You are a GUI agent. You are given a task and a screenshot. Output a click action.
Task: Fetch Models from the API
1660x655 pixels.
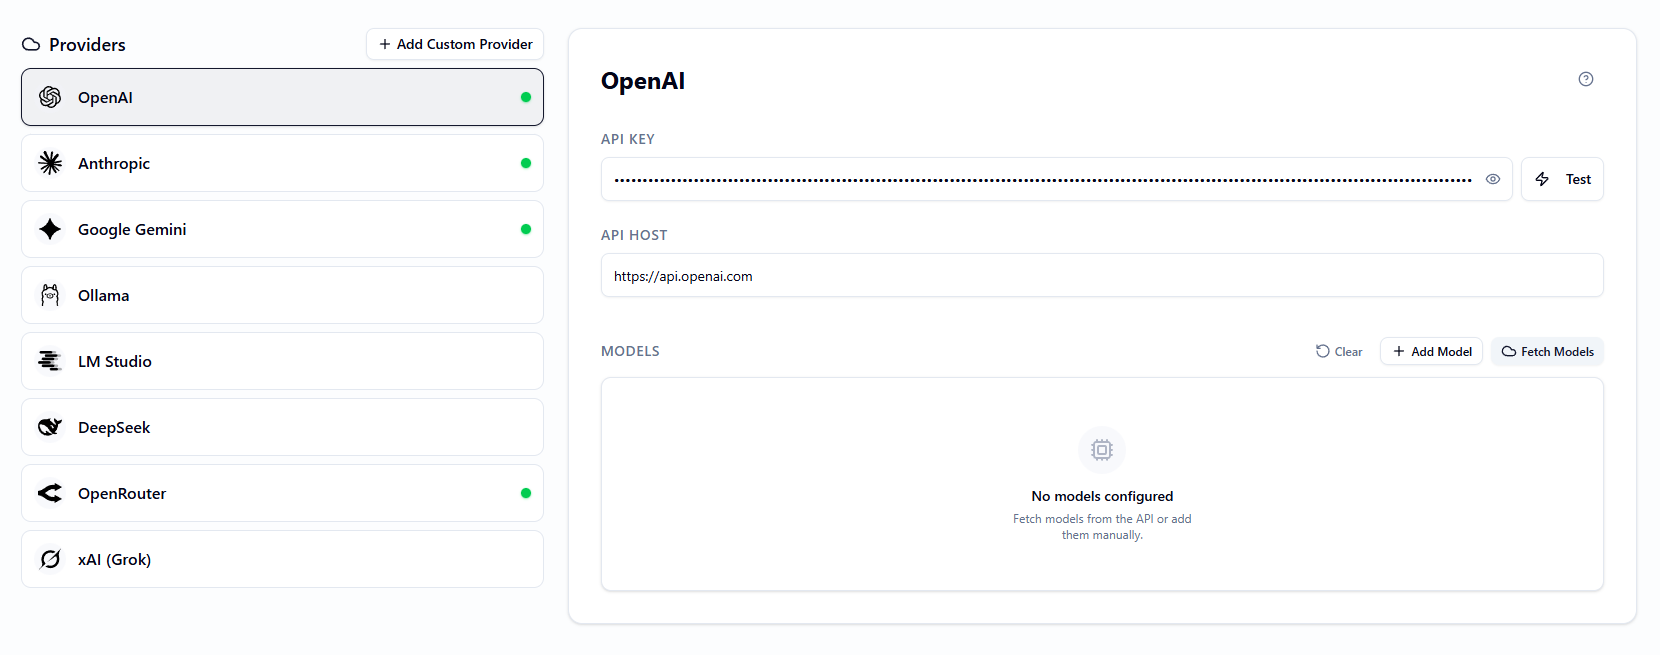coord(1547,351)
